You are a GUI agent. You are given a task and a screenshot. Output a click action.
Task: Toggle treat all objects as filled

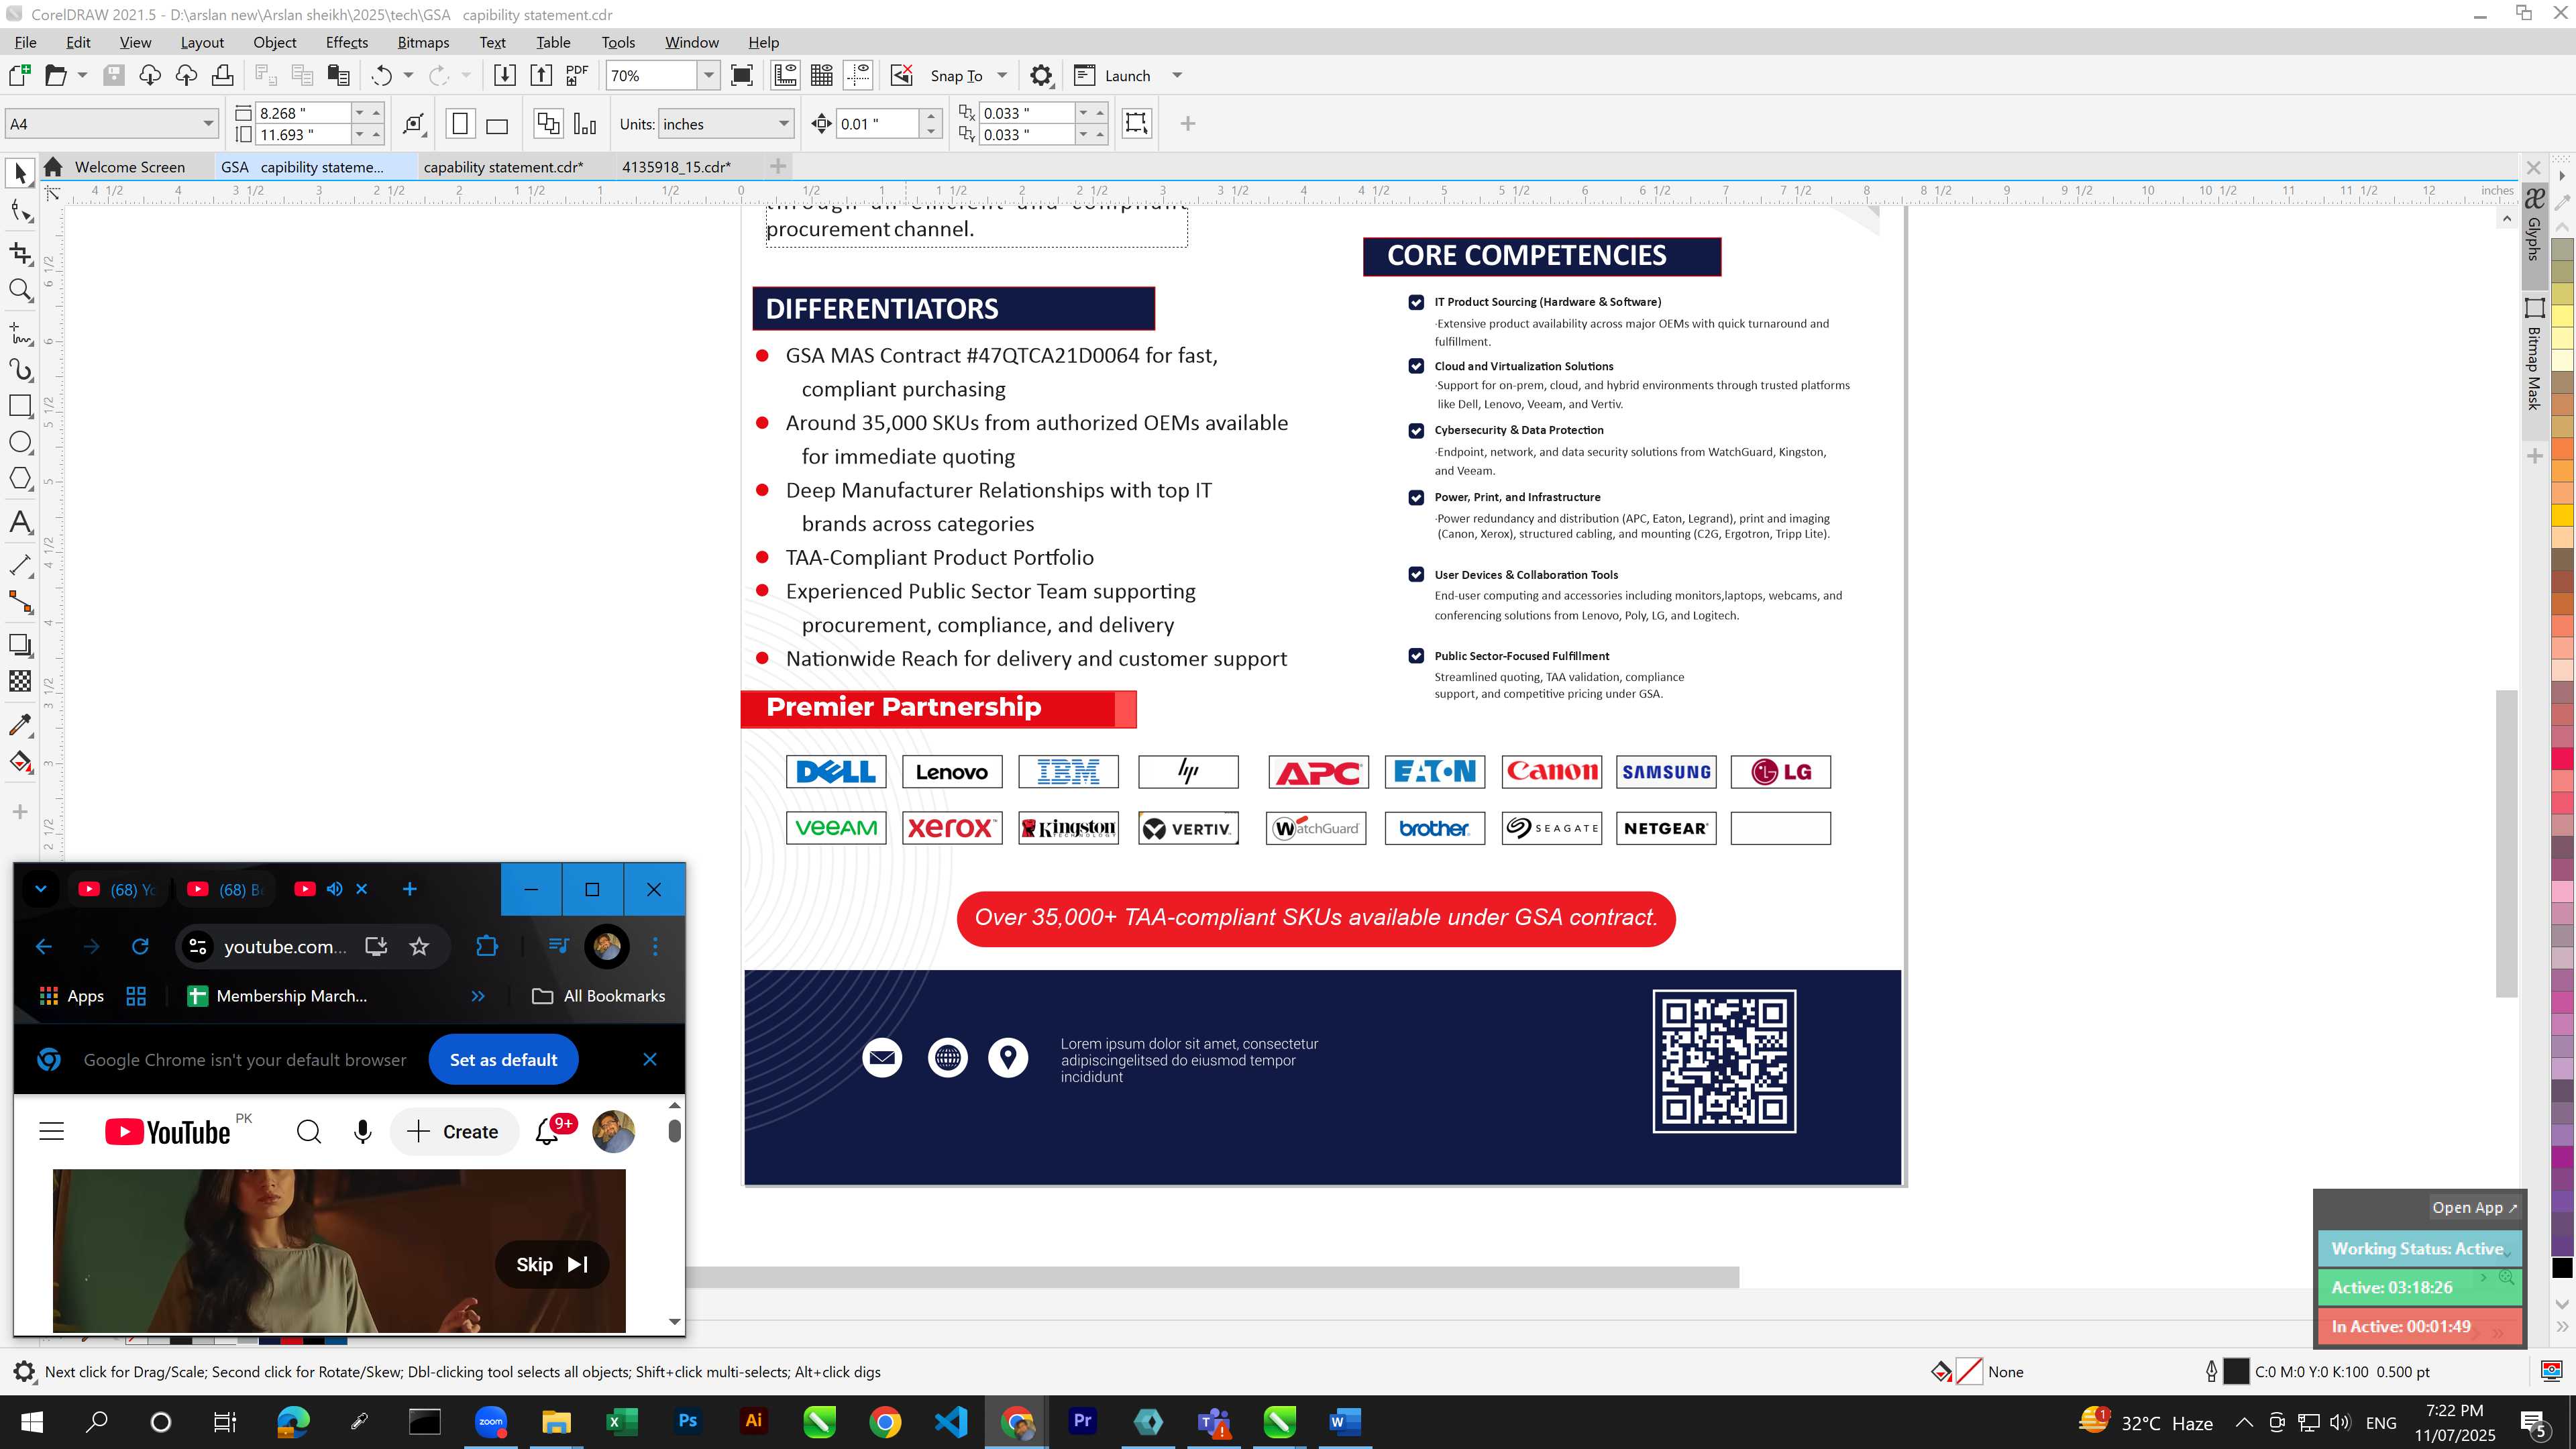[x=1136, y=123]
